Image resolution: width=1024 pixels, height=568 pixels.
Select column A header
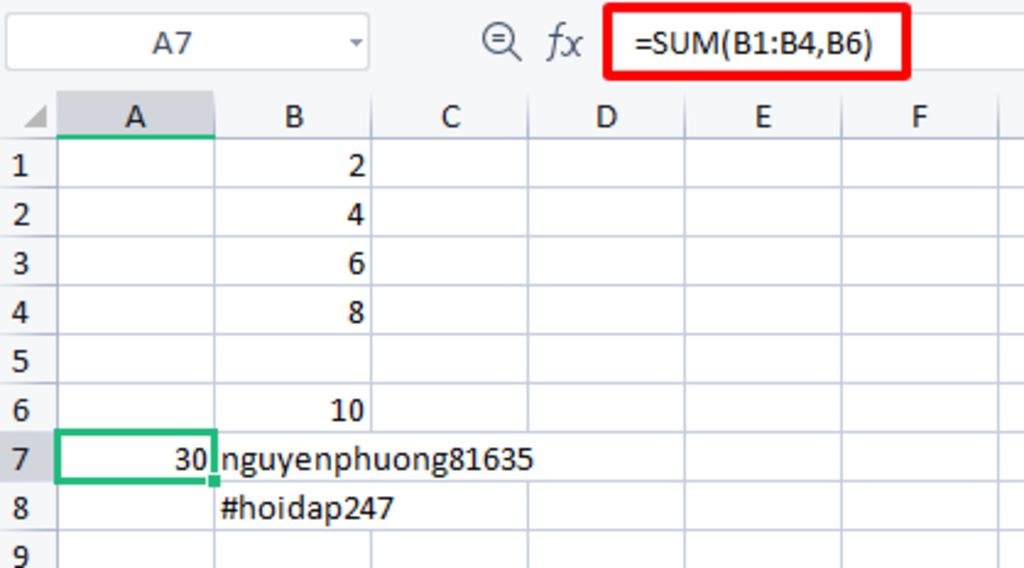(135, 117)
